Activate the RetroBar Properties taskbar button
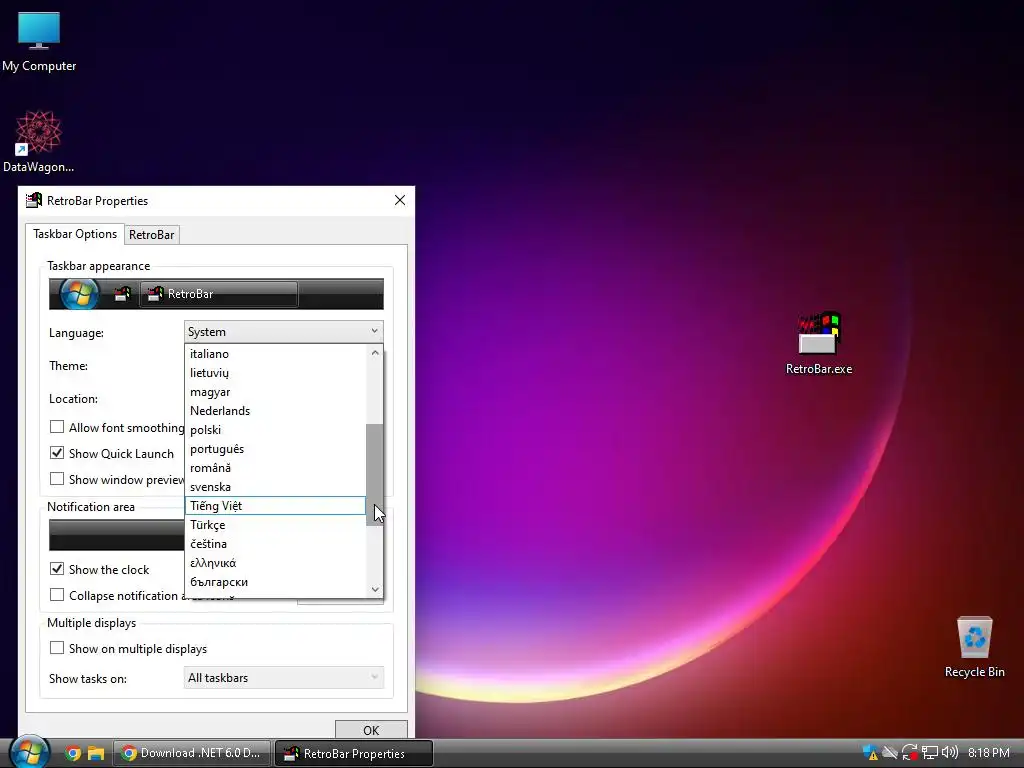This screenshot has height=768, width=1024. (x=353, y=753)
